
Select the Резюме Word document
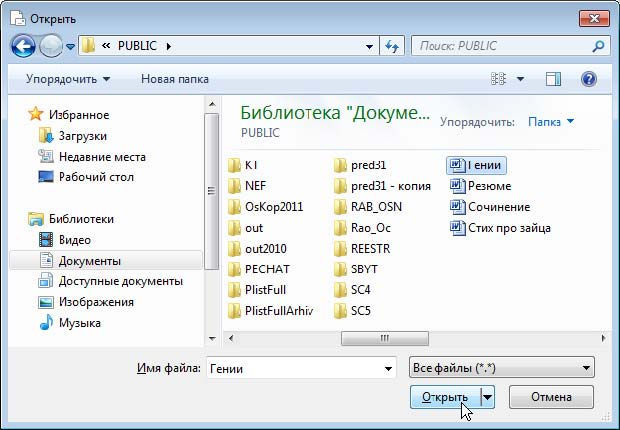coord(480,186)
